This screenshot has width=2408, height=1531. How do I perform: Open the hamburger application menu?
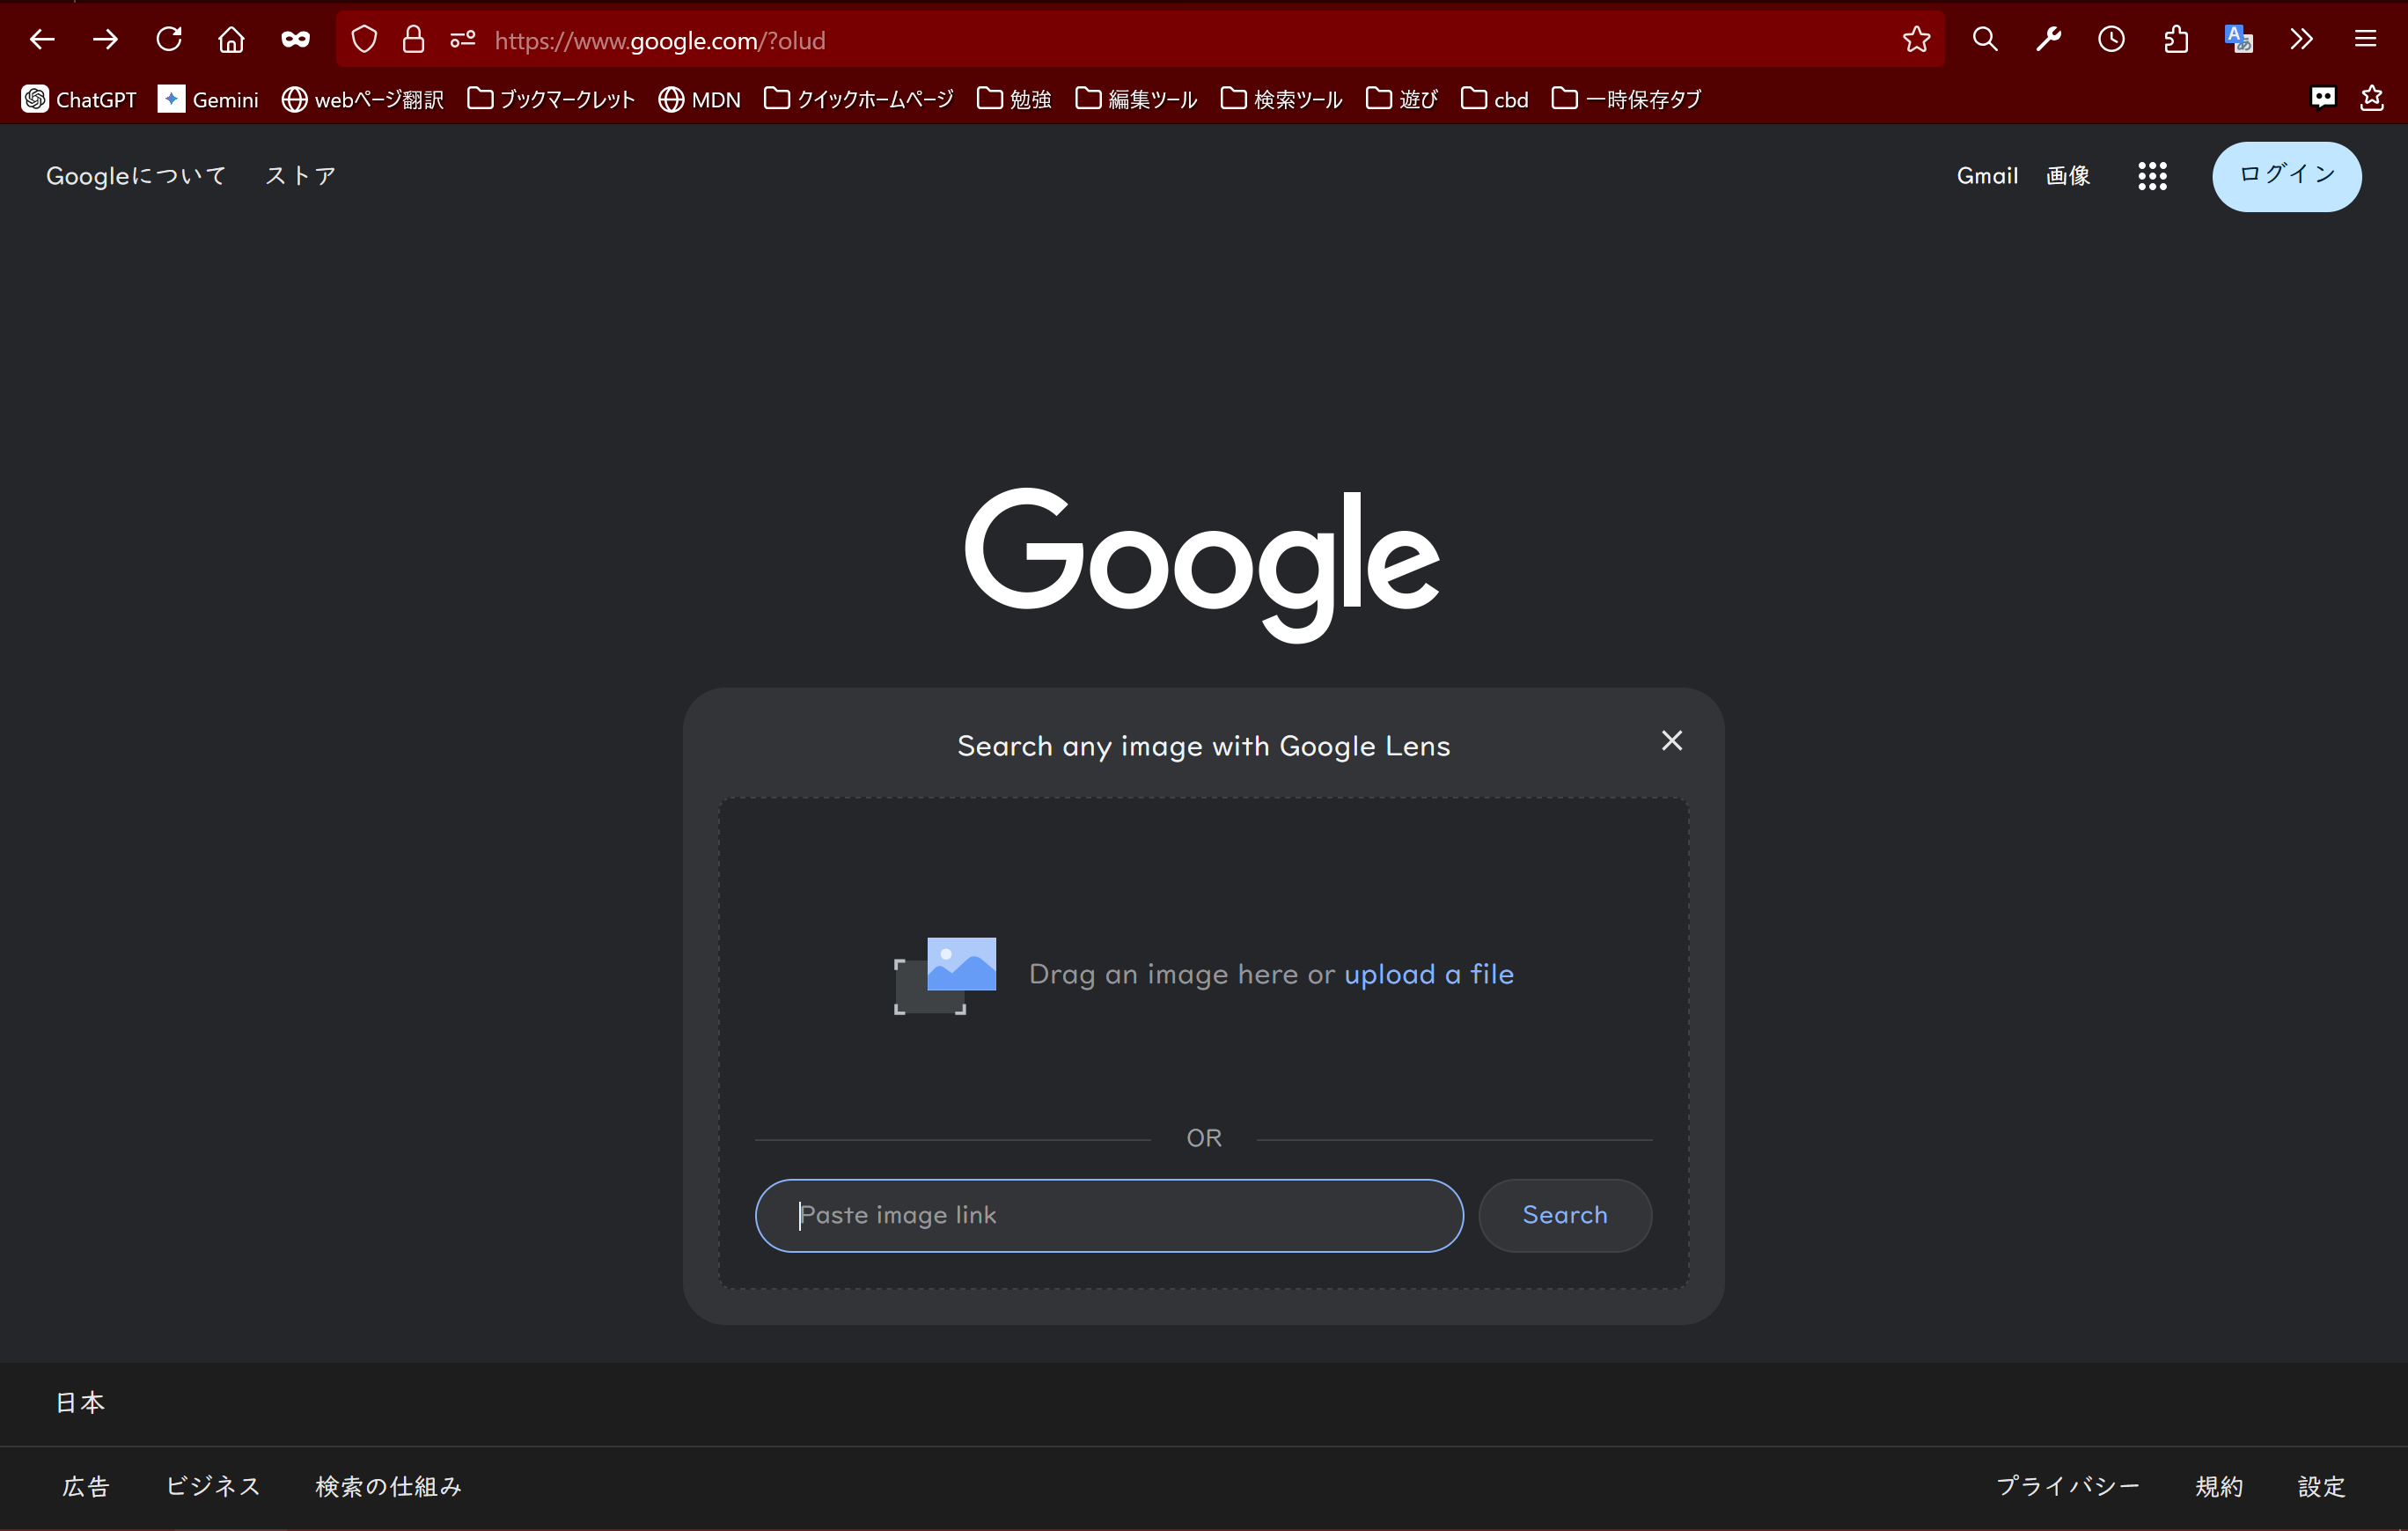point(2365,40)
